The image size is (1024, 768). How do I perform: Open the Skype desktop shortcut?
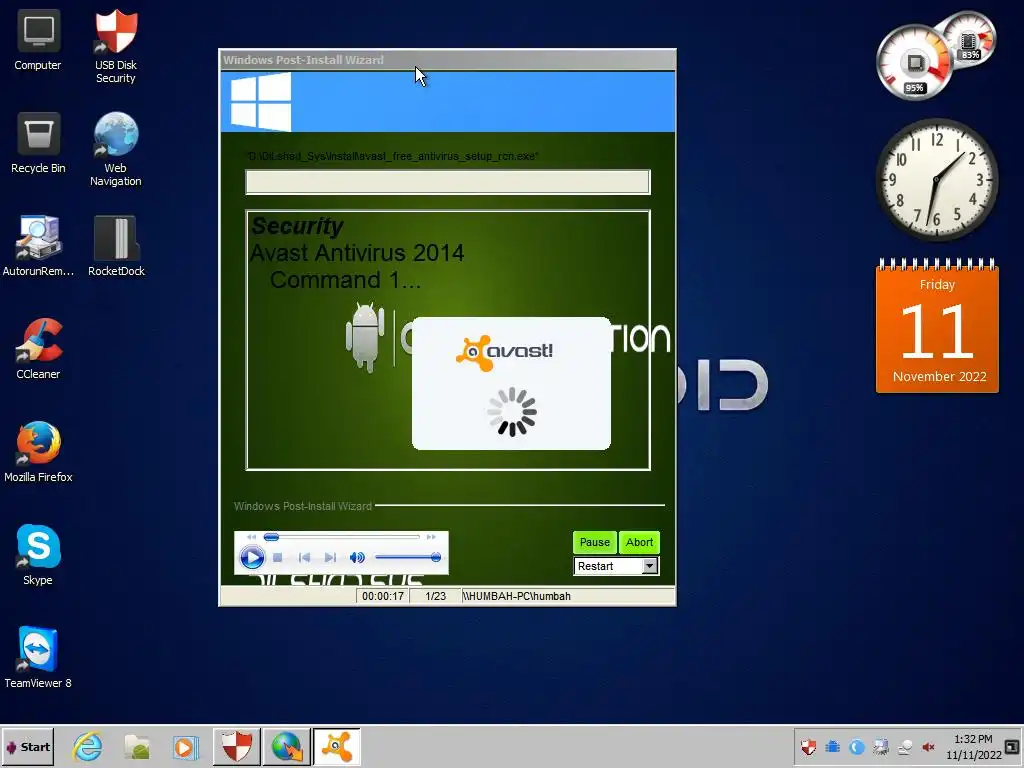(38, 555)
